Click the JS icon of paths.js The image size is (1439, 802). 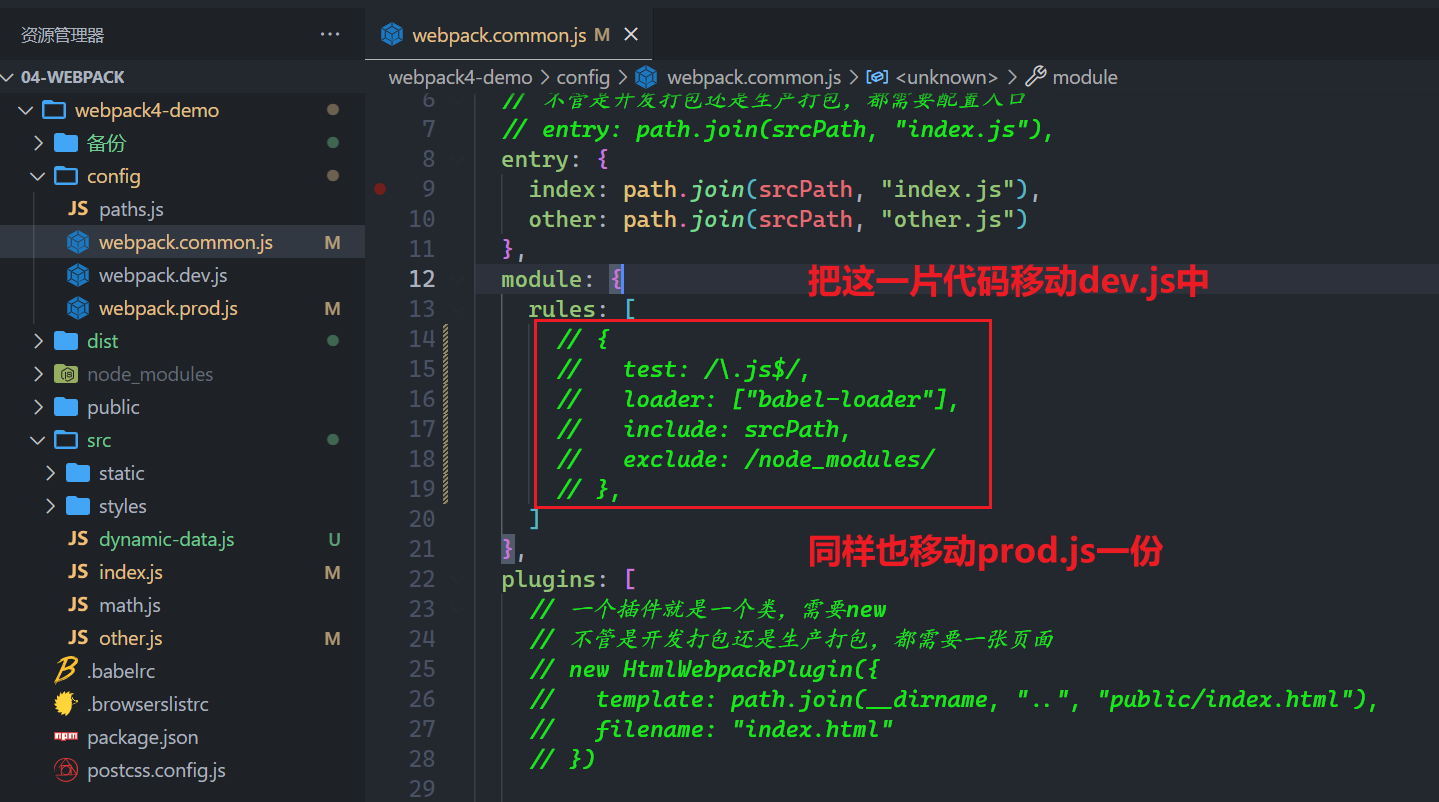(78, 209)
